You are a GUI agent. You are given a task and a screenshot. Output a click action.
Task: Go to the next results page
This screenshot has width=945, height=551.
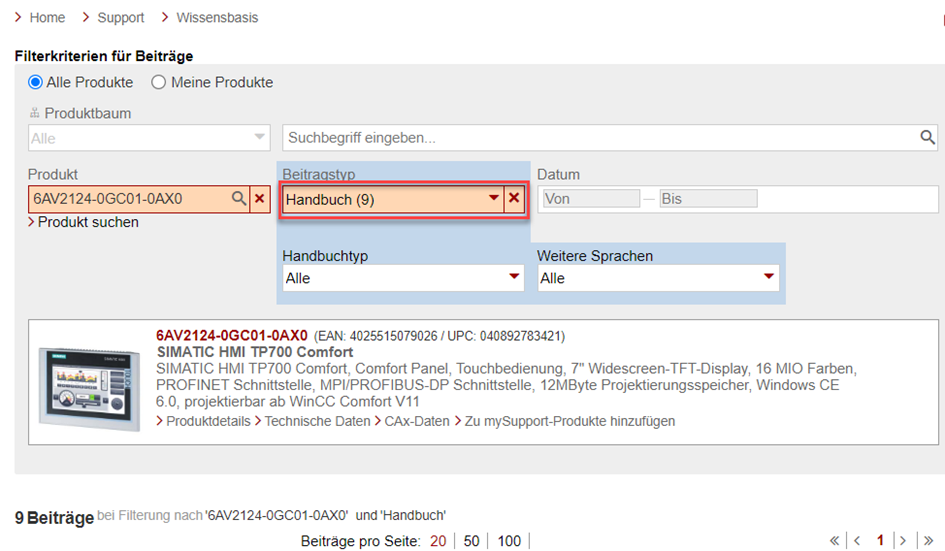pyautogui.click(x=904, y=541)
